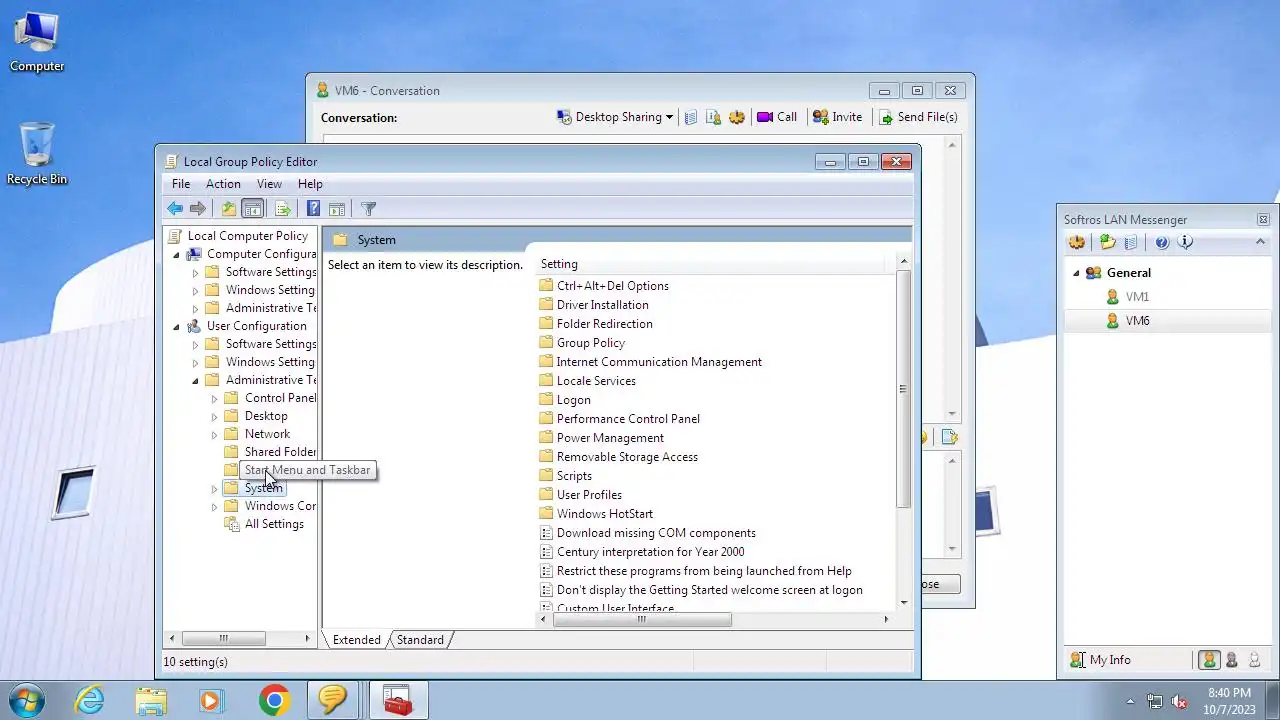Click the away status icon in Softros bottom bar
Screen dimensions: 1280x720
coord(1231,660)
